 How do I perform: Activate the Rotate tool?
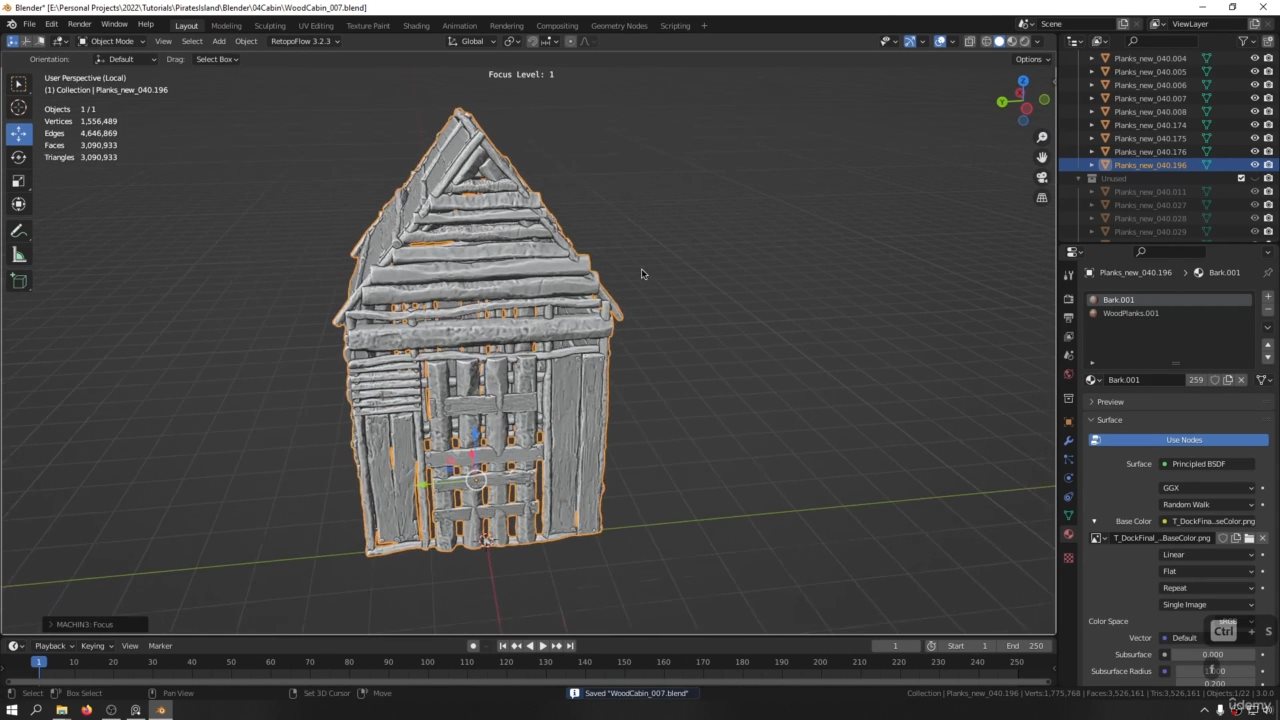coord(19,156)
